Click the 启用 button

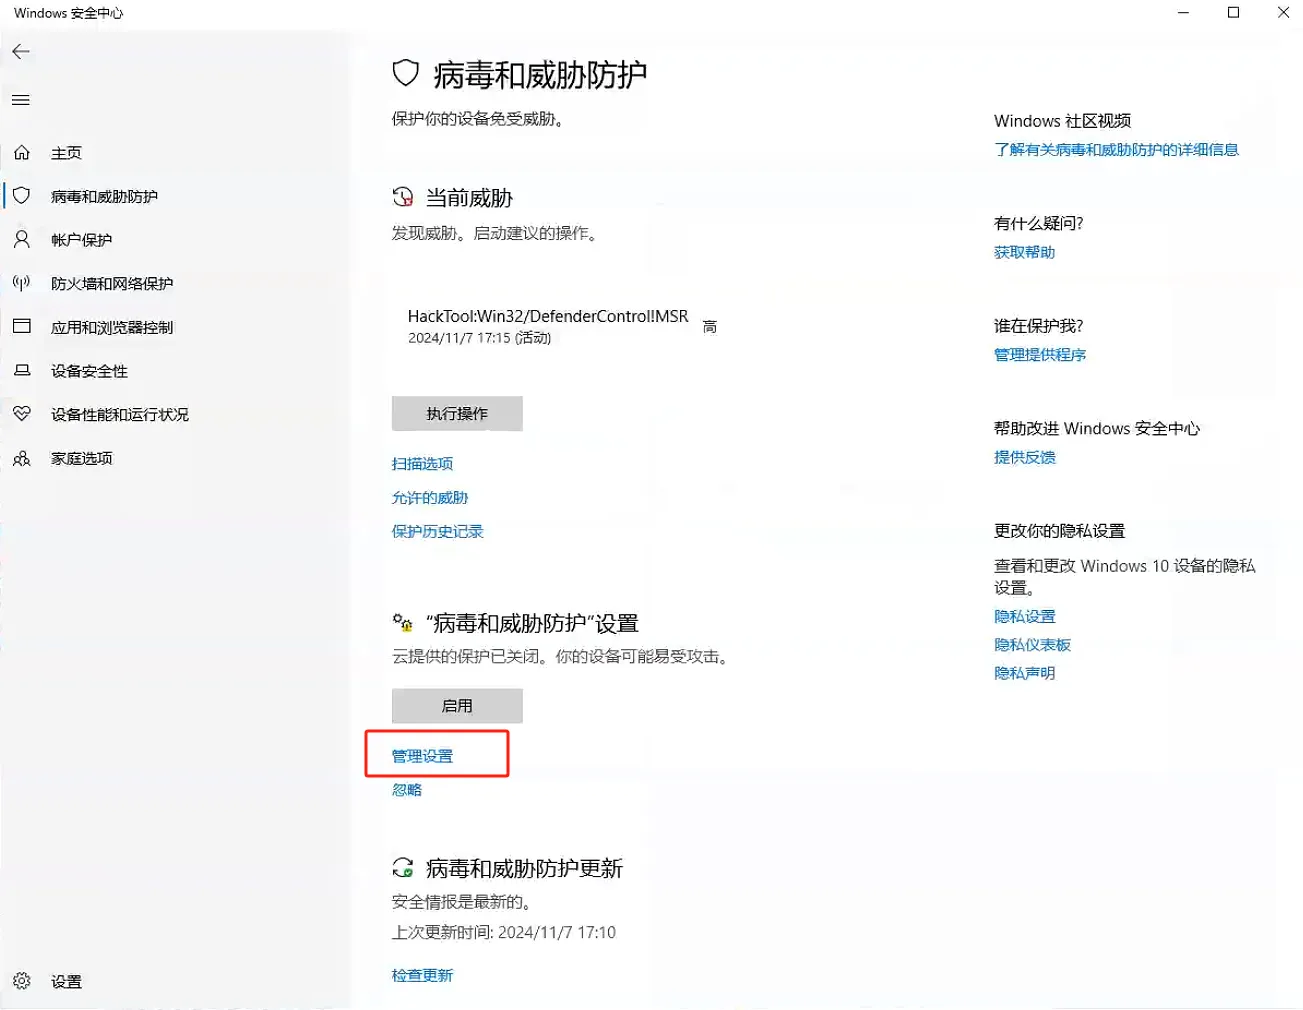457,706
